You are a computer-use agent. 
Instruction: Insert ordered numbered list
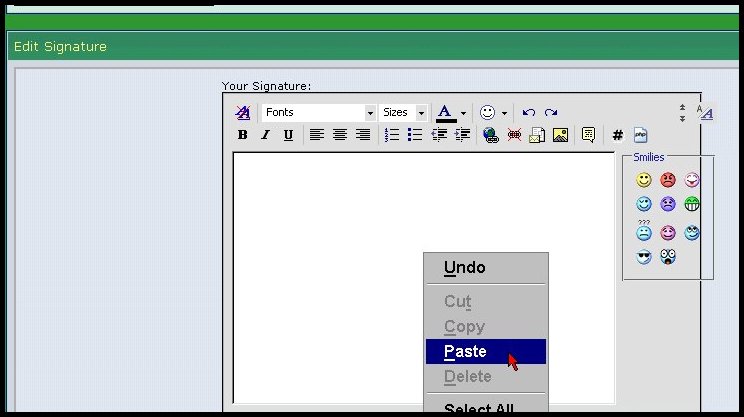[x=392, y=135]
